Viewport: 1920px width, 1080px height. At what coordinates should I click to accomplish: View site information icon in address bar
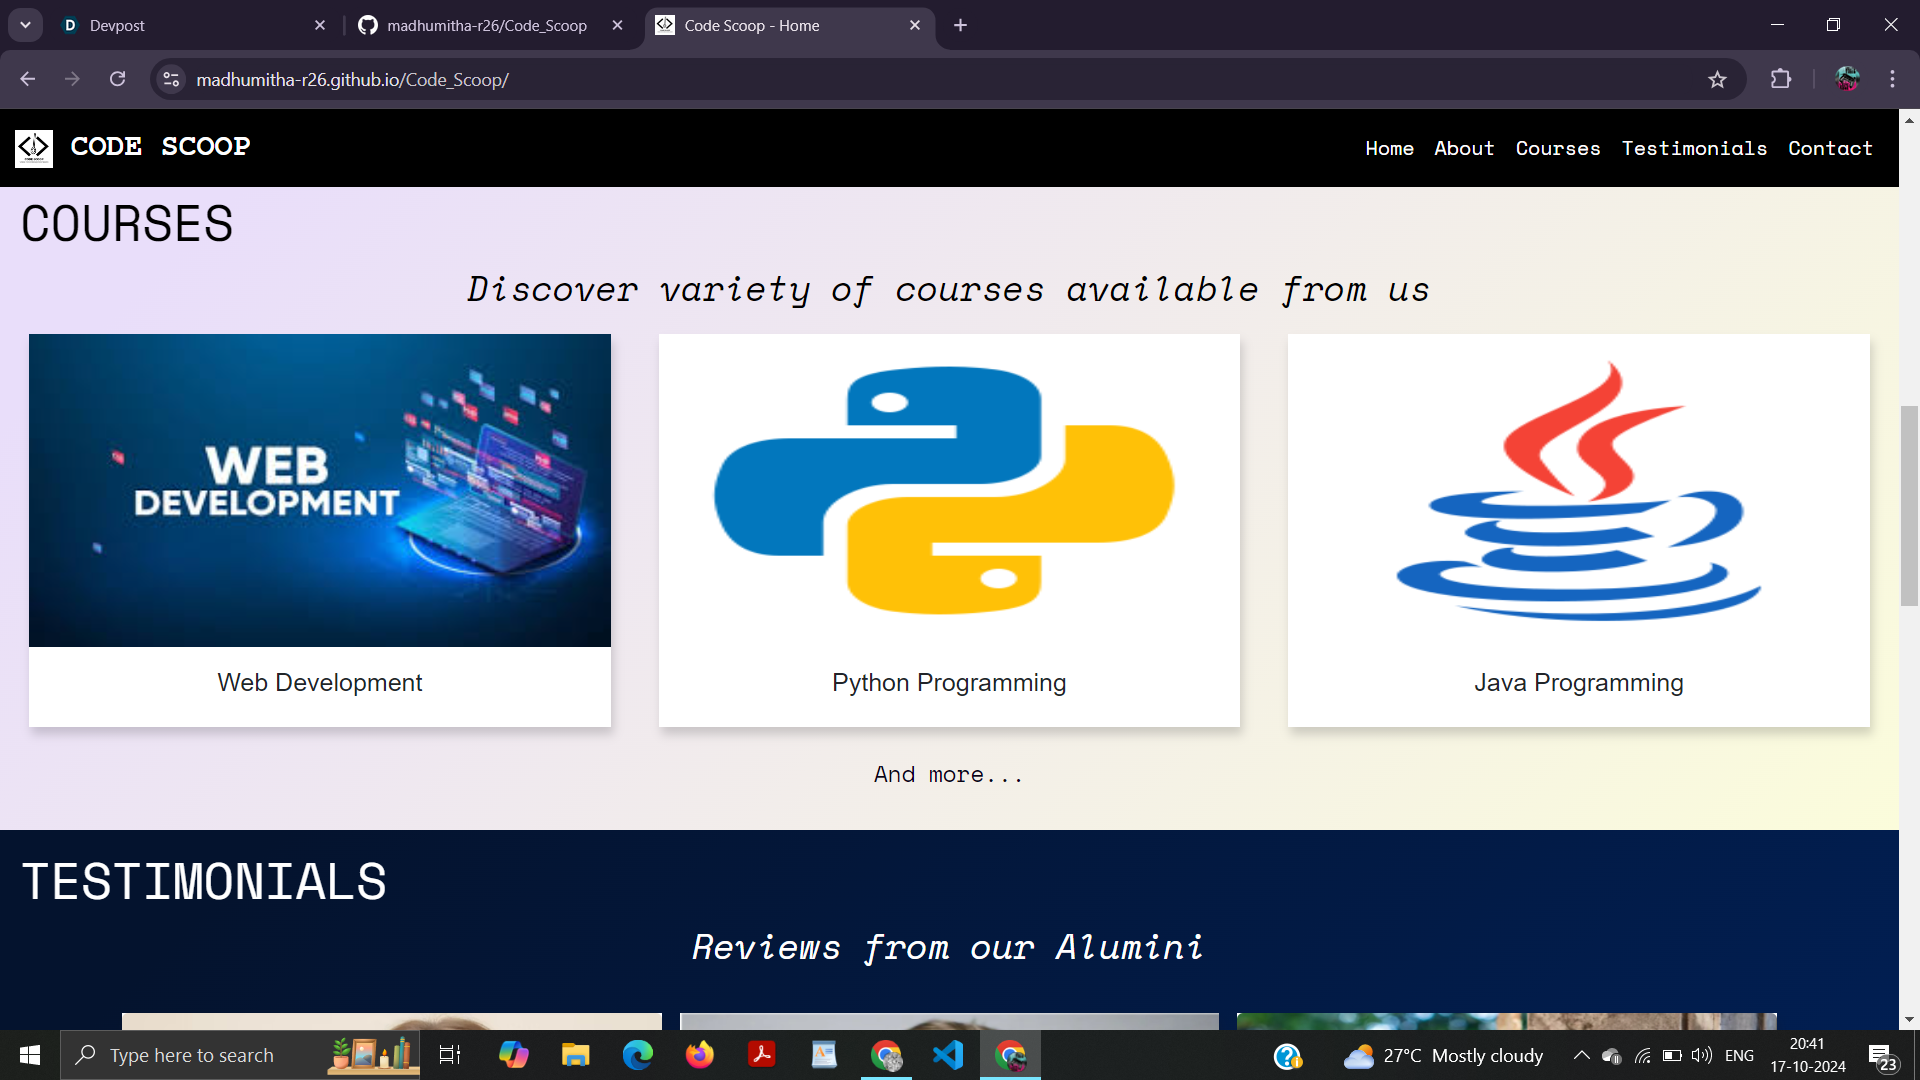(172, 80)
